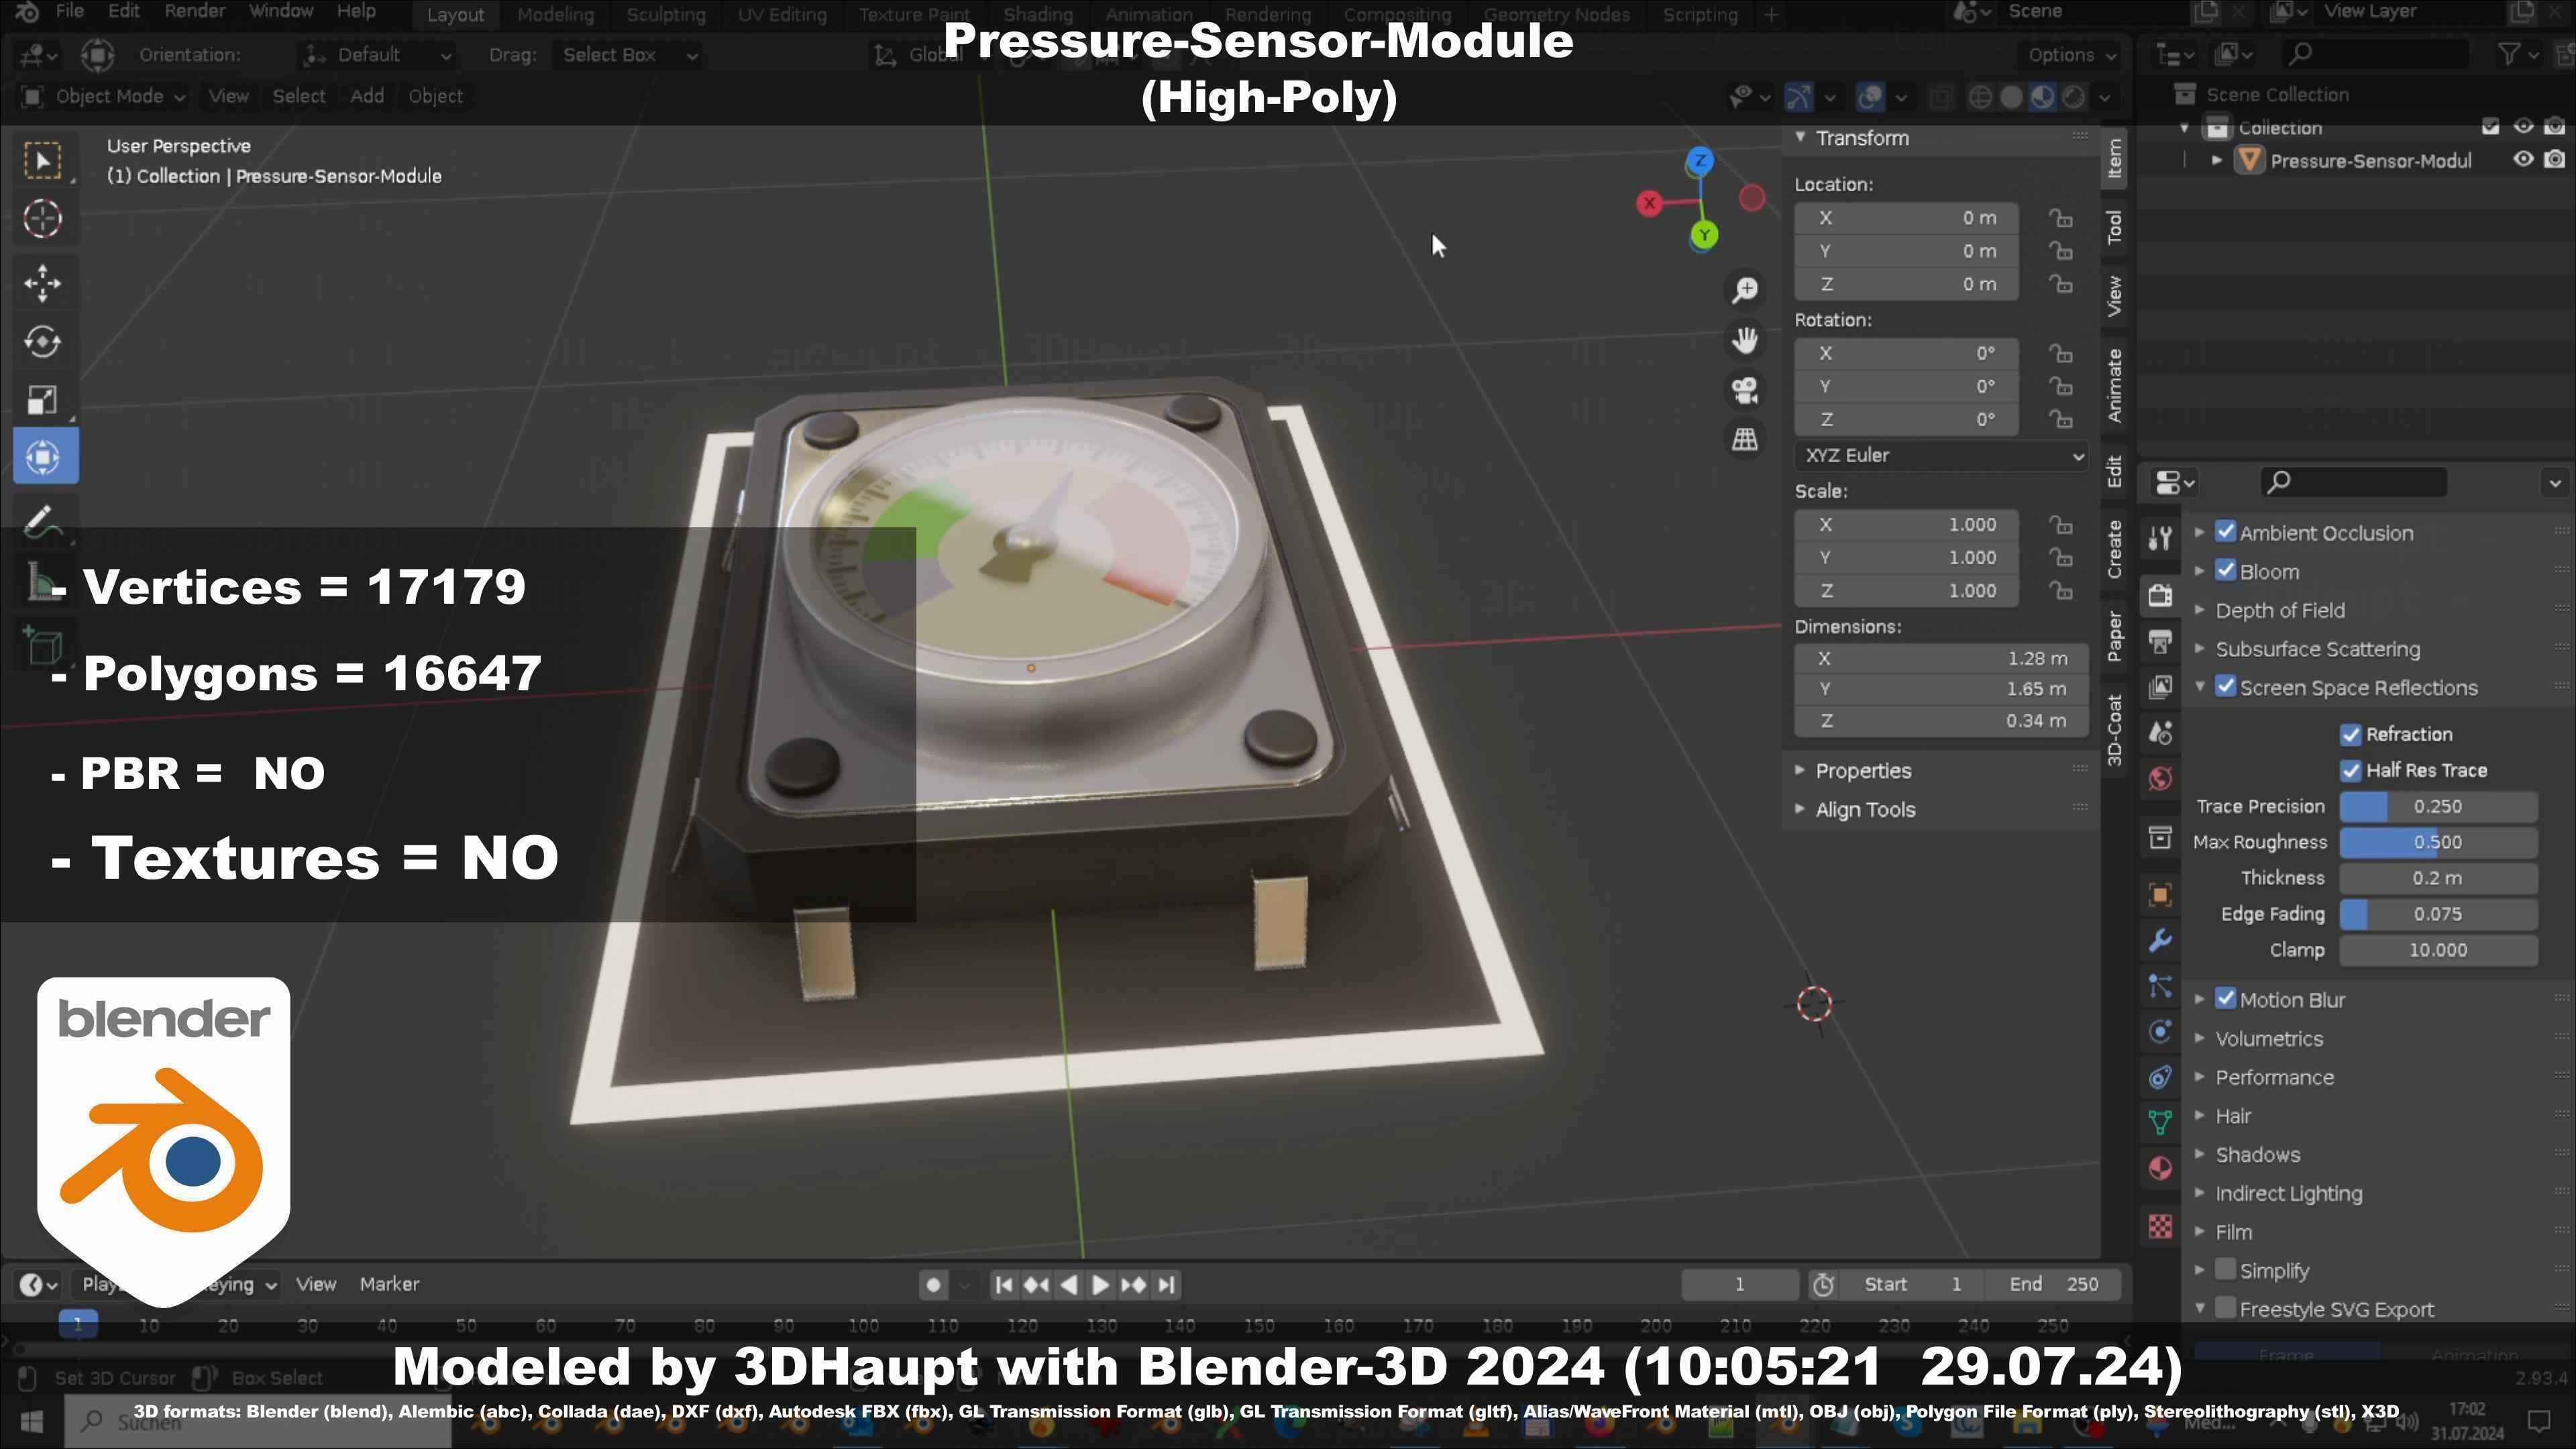Toggle the Ambient Occlusion checkbox

(2226, 532)
